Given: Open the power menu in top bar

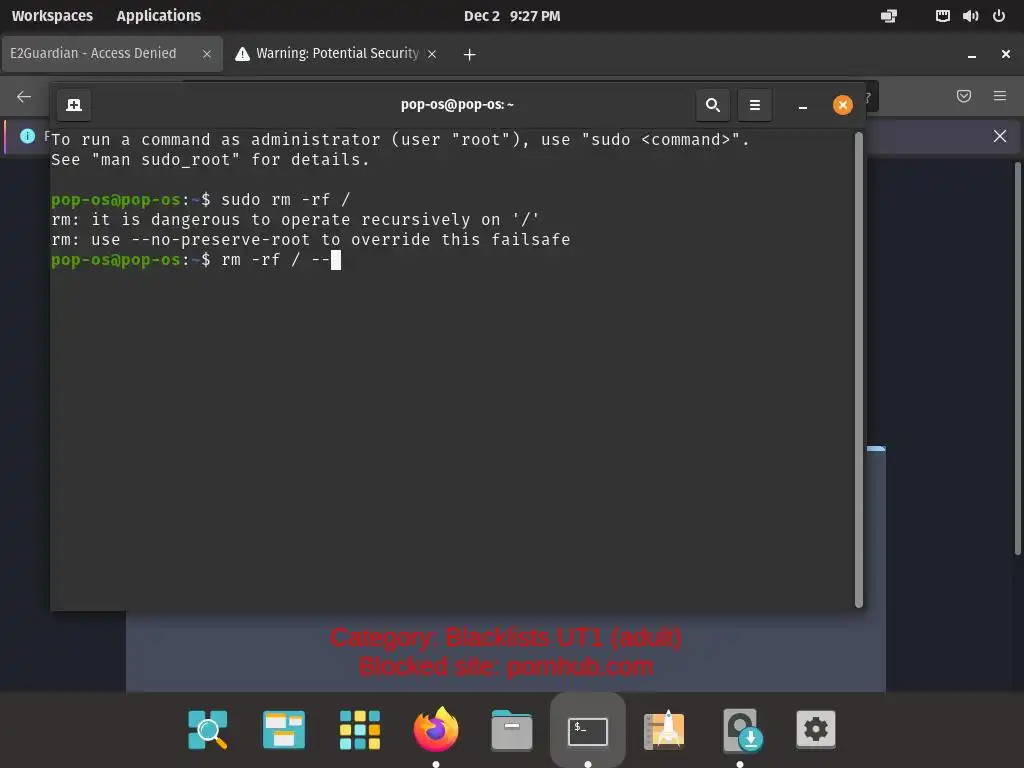Looking at the screenshot, I should 999,16.
